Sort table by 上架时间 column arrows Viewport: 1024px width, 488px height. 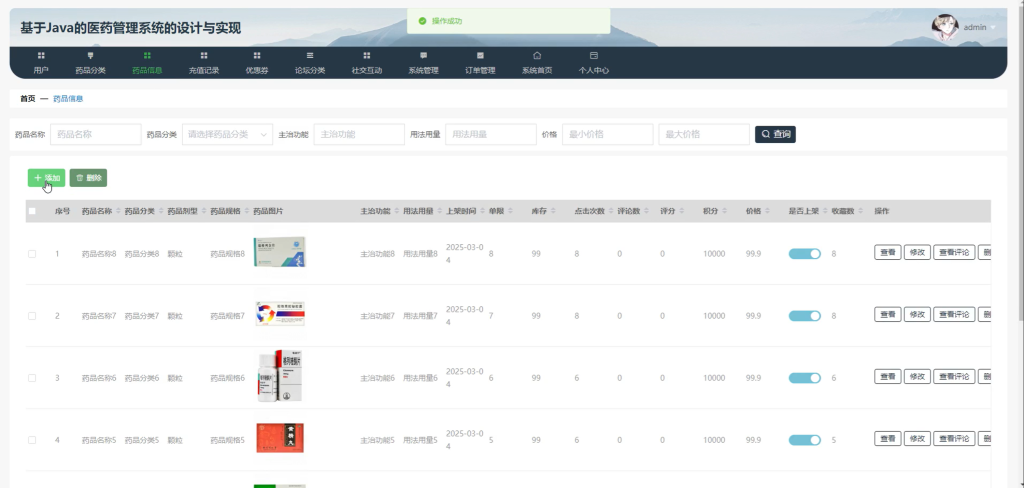482,211
